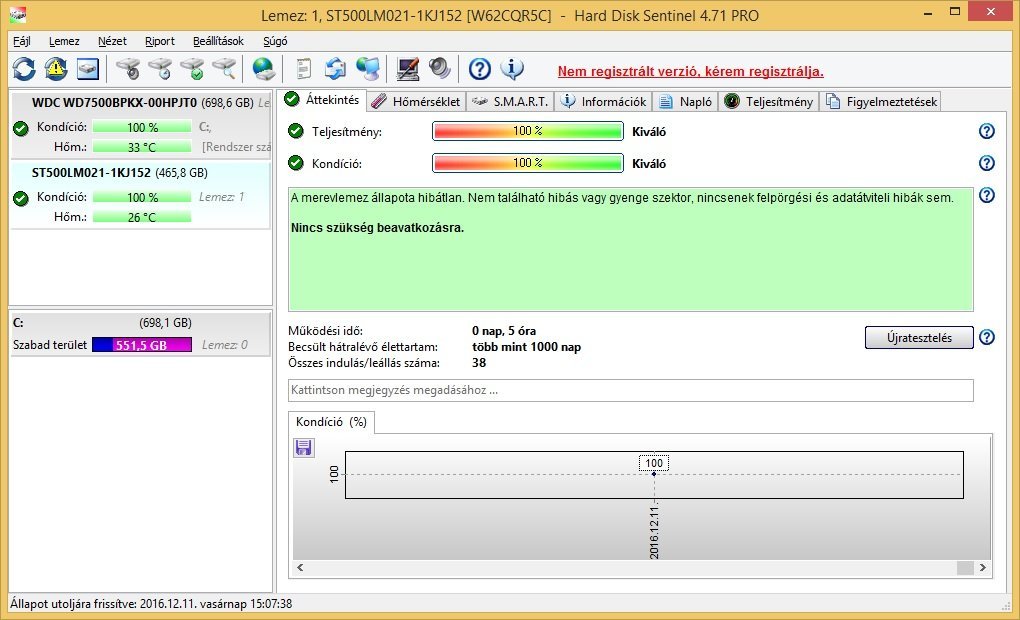
Task: Click the blue question mark toolbar icon
Action: tap(479, 69)
